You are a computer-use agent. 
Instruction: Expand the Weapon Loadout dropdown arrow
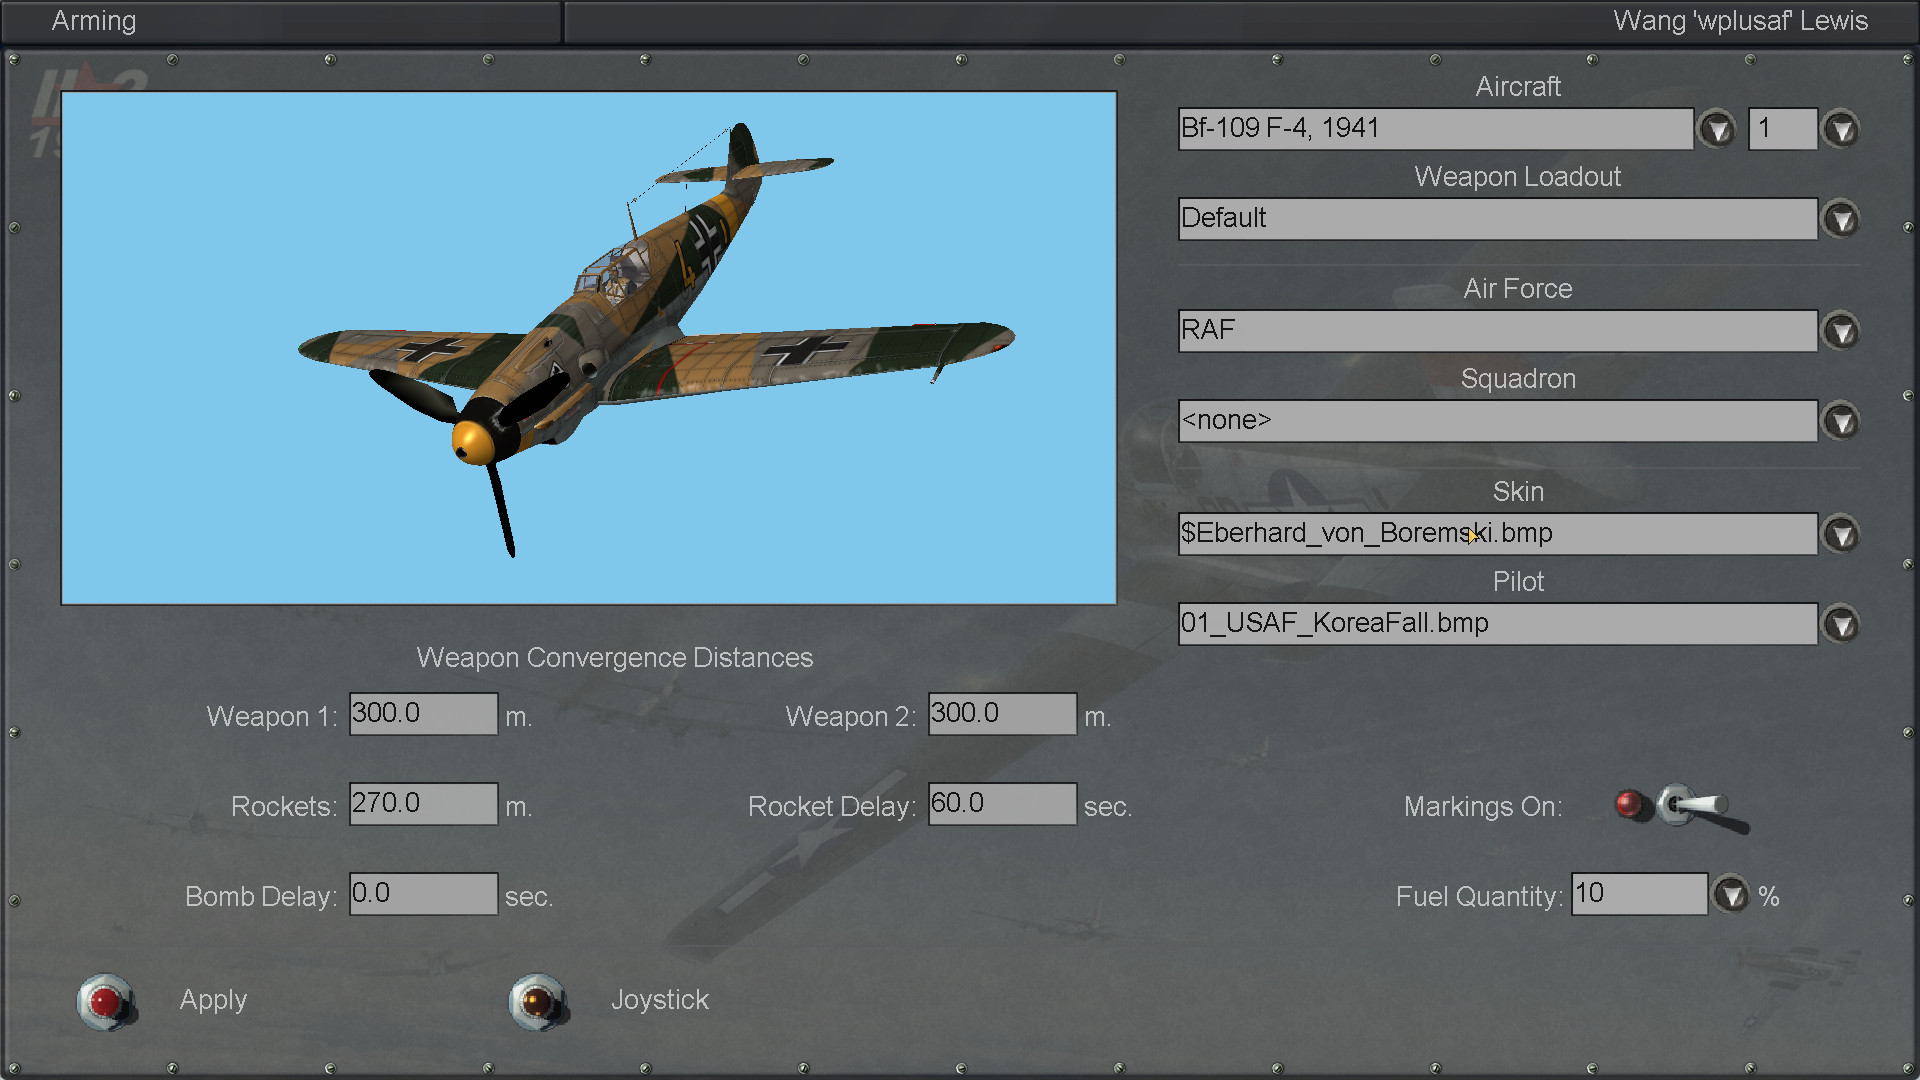pos(1841,219)
